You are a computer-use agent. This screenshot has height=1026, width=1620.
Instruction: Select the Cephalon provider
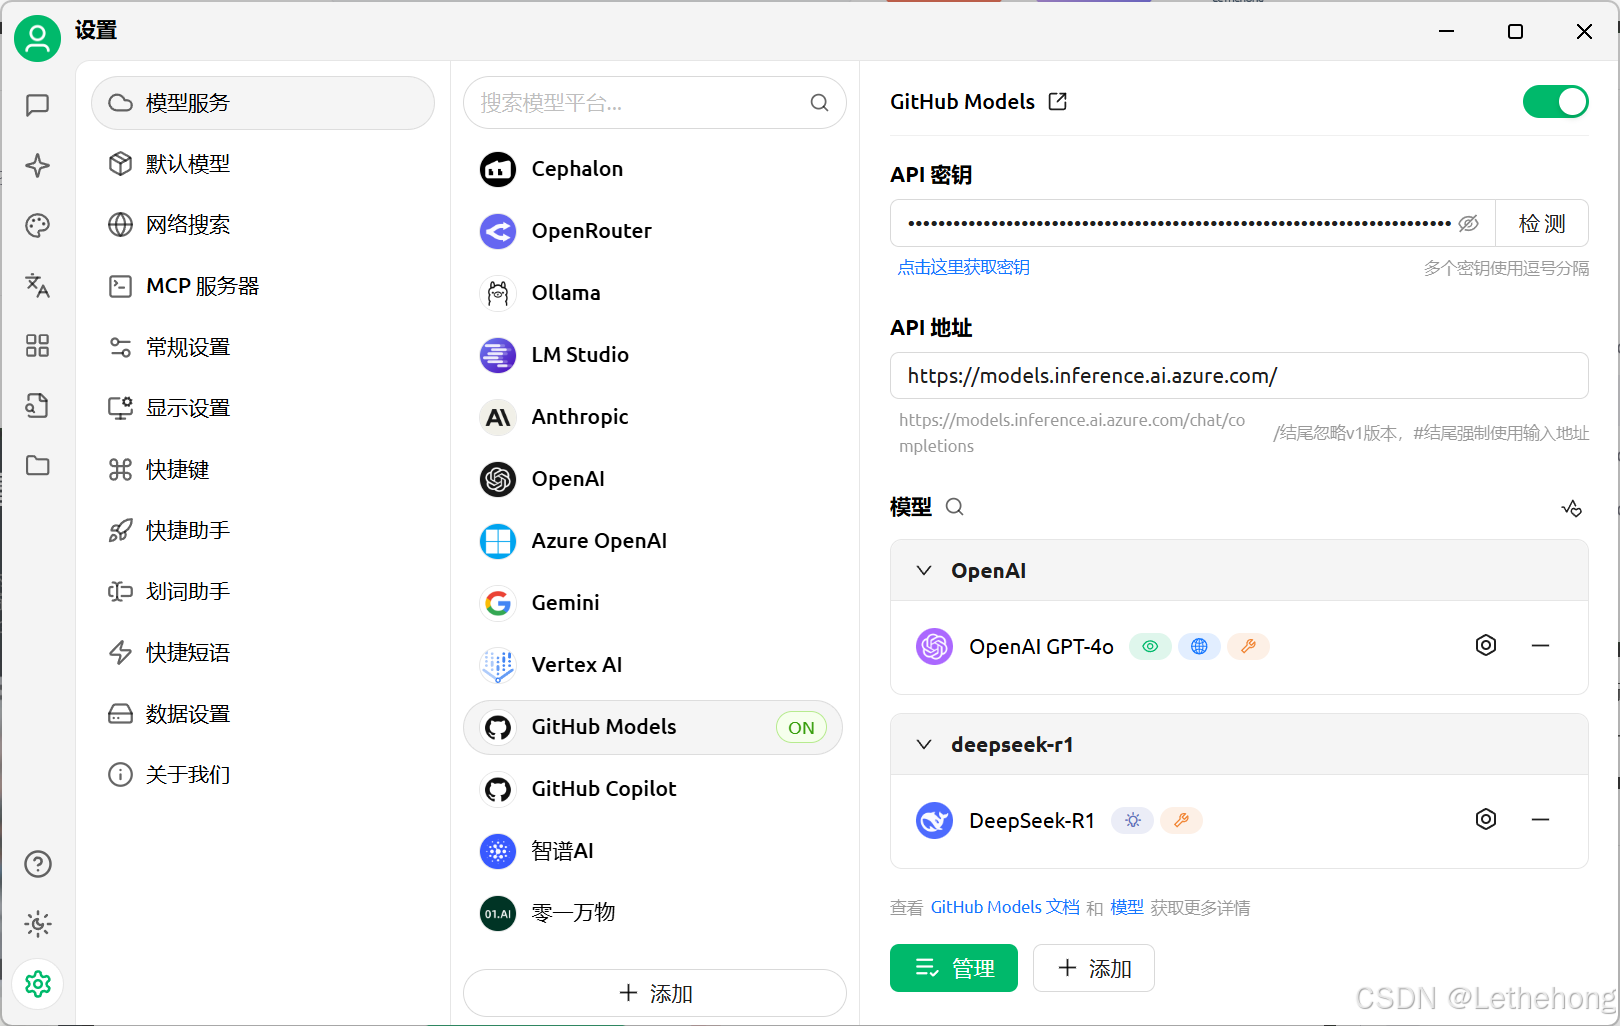653,169
